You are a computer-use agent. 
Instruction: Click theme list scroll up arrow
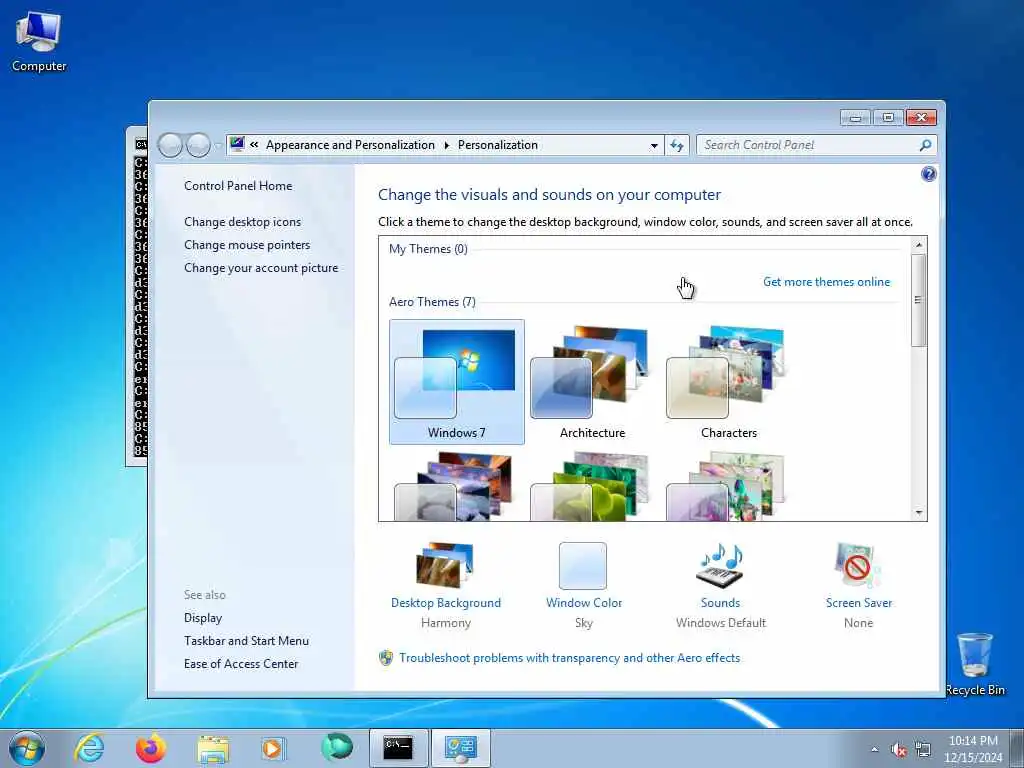919,245
